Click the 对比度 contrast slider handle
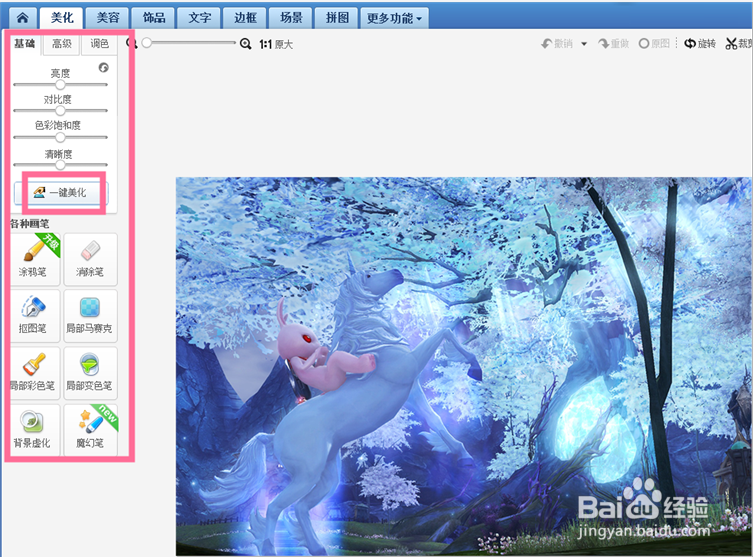The image size is (753, 557). (60, 111)
